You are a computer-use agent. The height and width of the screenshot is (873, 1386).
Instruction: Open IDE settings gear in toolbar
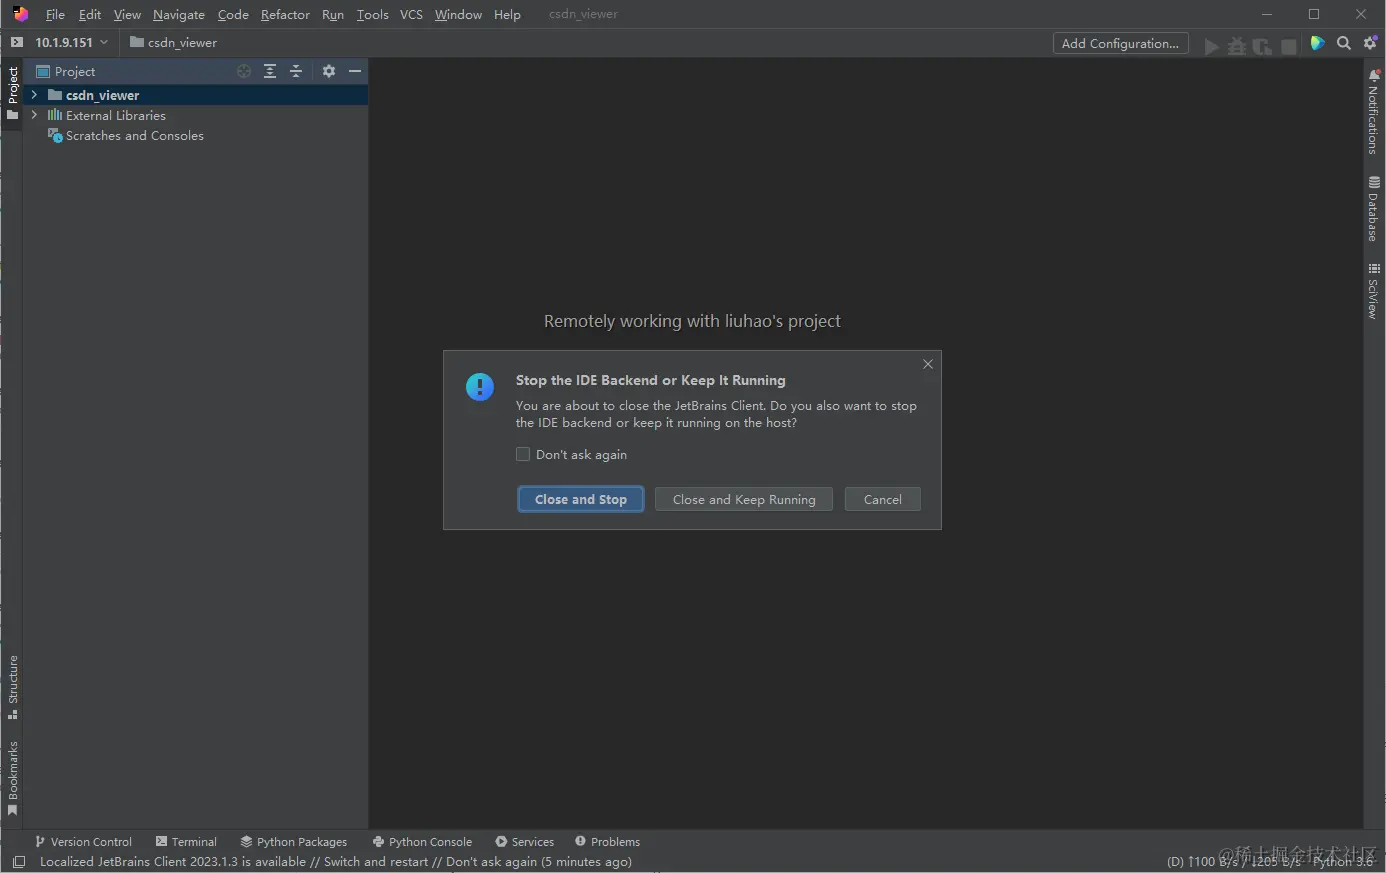1370,43
